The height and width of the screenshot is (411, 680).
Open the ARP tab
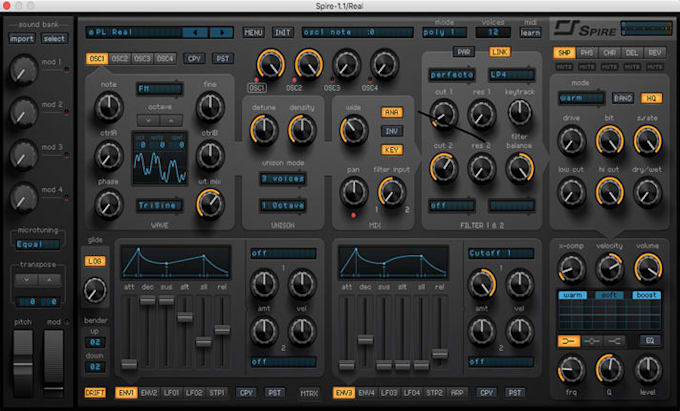(x=458, y=392)
